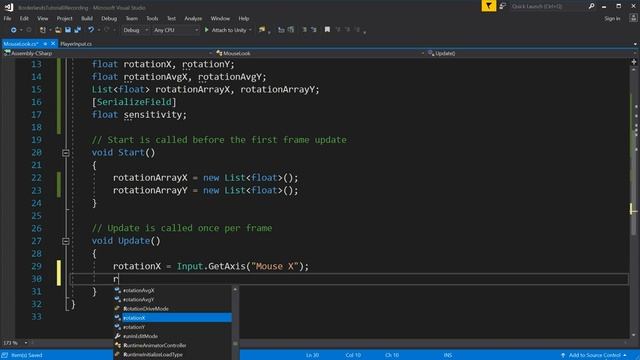The width and height of the screenshot is (640, 360).
Task: Click the split editor handle above scrollbar
Action: pyautogui.click(x=634, y=62)
